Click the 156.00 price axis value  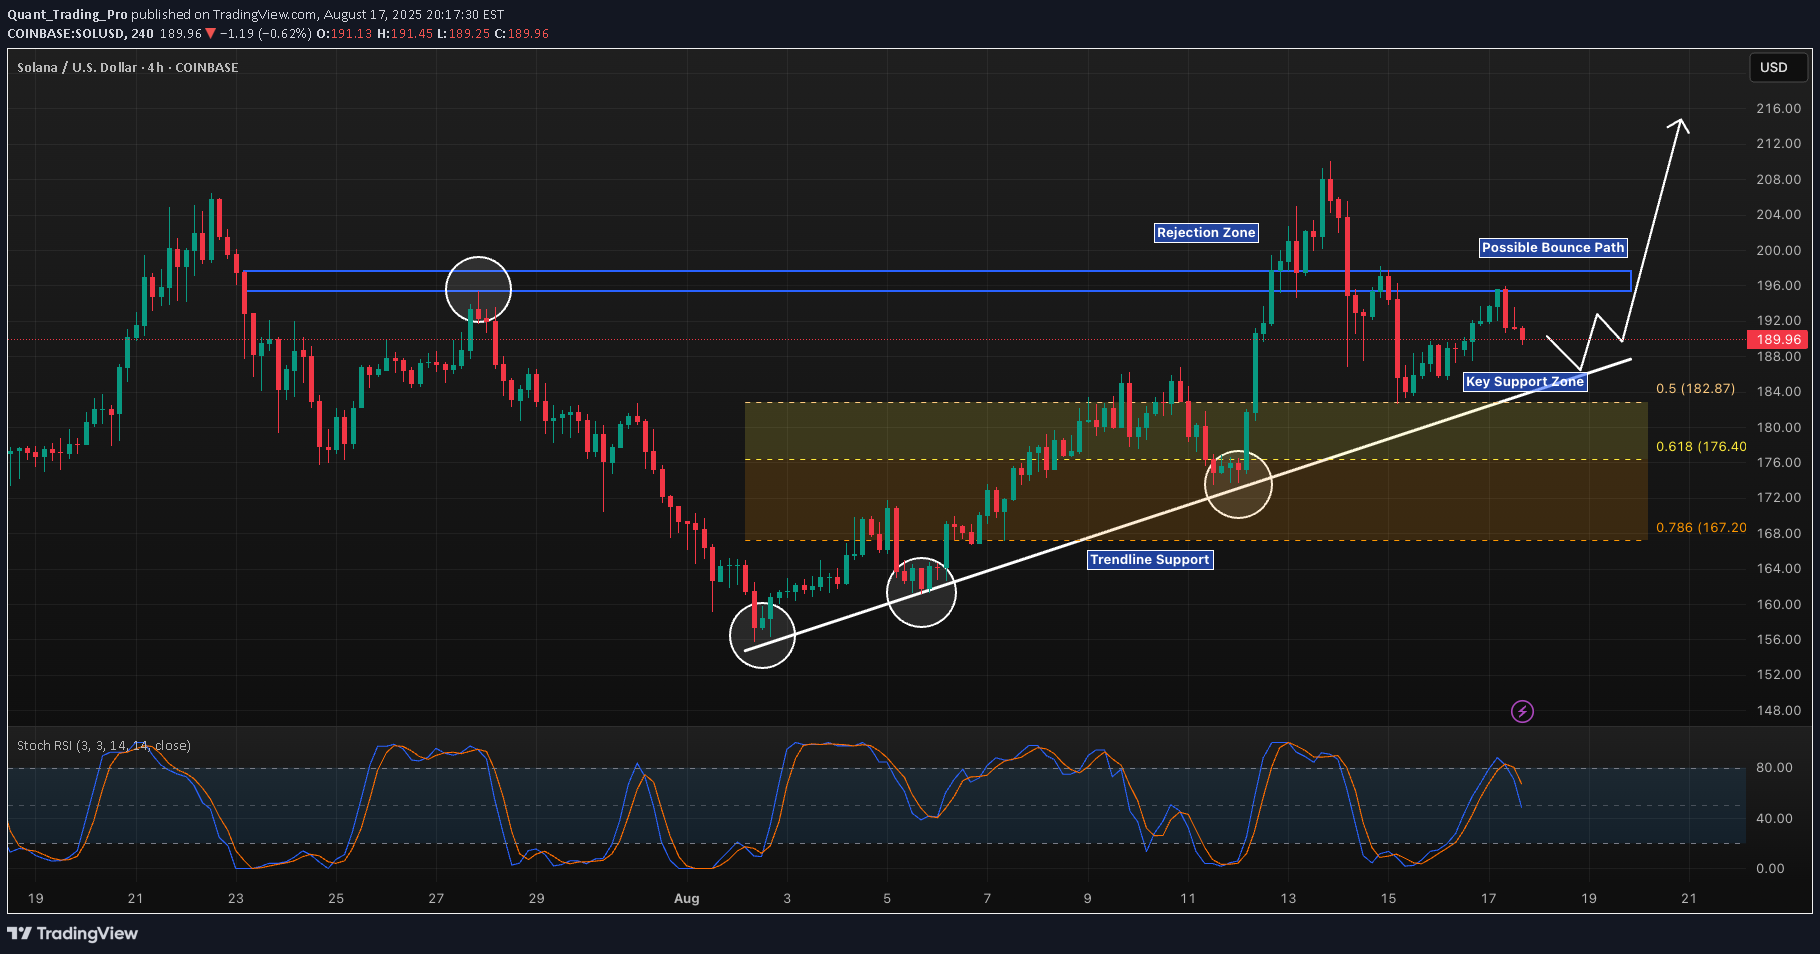pyautogui.click(x=1778, y=639)
